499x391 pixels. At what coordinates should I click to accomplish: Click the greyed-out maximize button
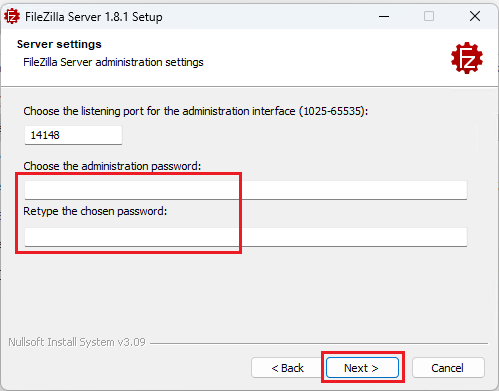429,16
